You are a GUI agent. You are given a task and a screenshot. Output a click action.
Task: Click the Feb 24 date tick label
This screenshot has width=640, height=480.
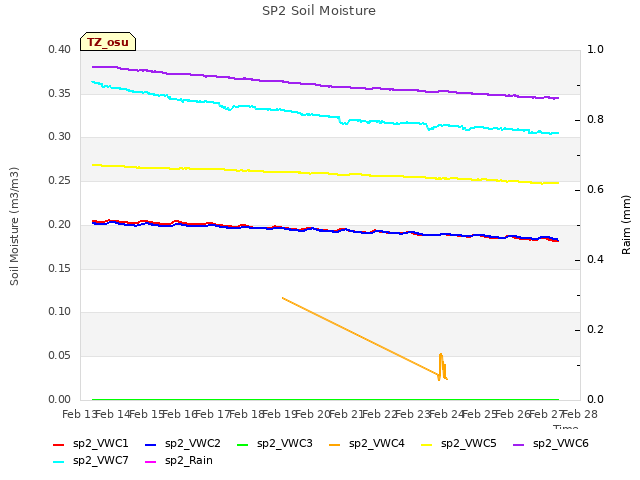pos(446,415)
